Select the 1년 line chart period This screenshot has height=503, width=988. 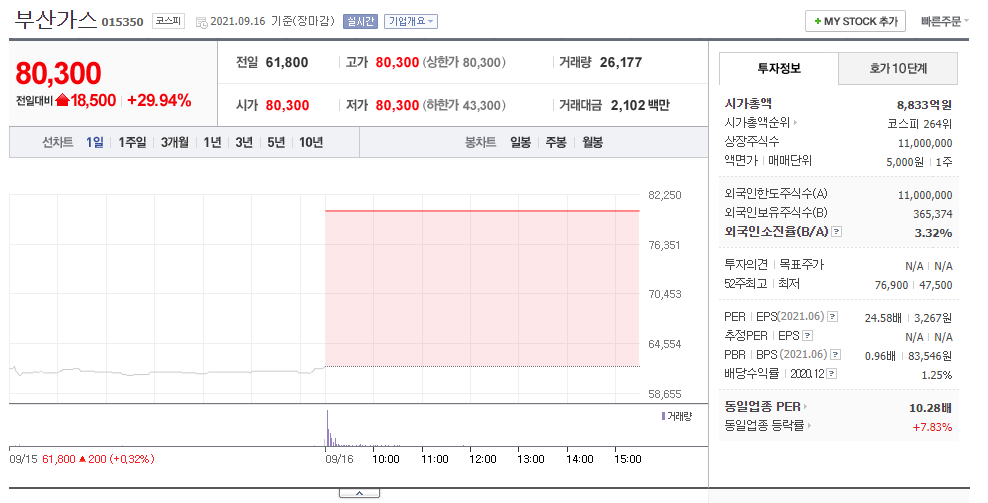coord(212,142)
